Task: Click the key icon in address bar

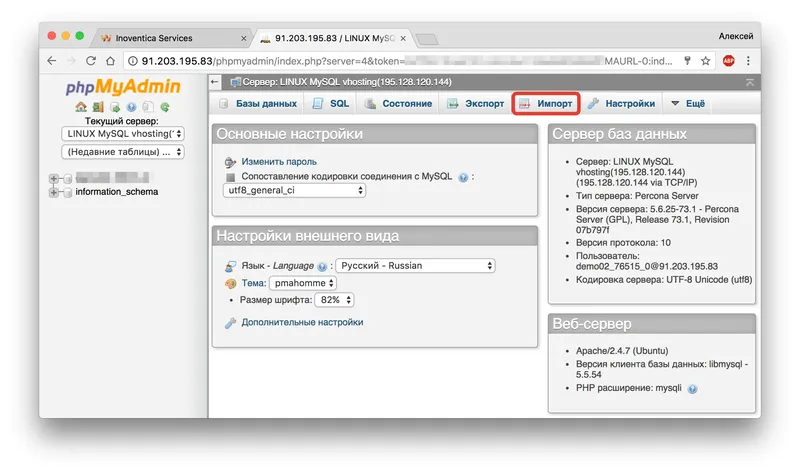Action: tap(687, 61)
